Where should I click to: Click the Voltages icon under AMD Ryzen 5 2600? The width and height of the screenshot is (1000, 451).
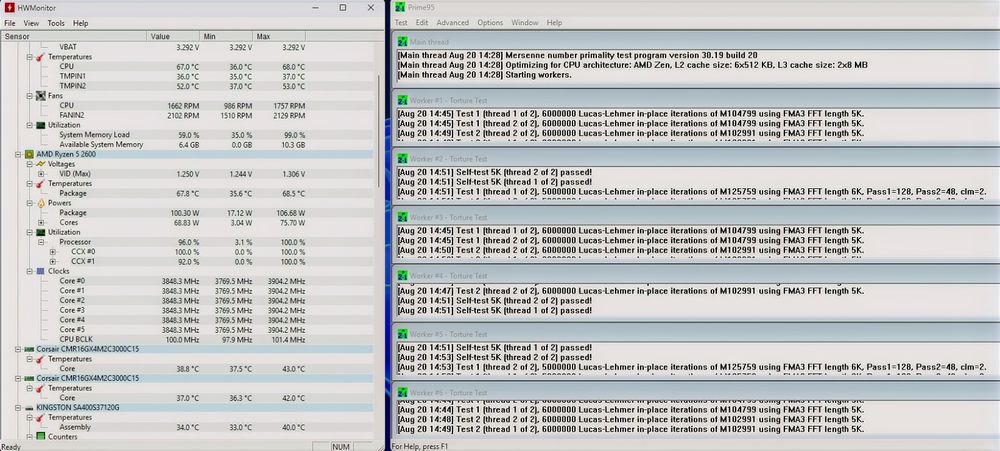click(40, 164)
